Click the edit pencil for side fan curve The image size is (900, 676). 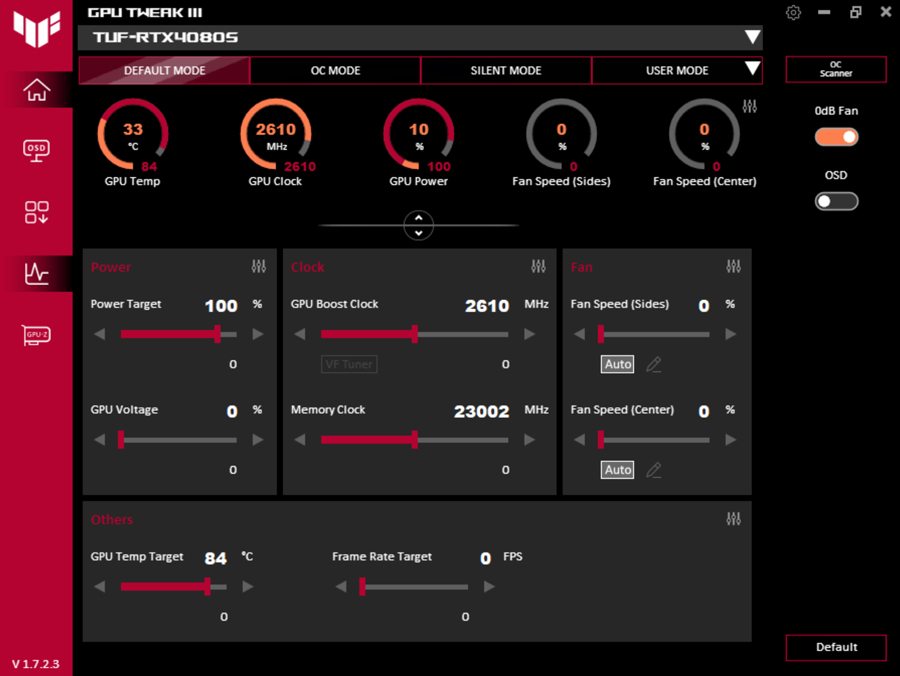[654, 365]
